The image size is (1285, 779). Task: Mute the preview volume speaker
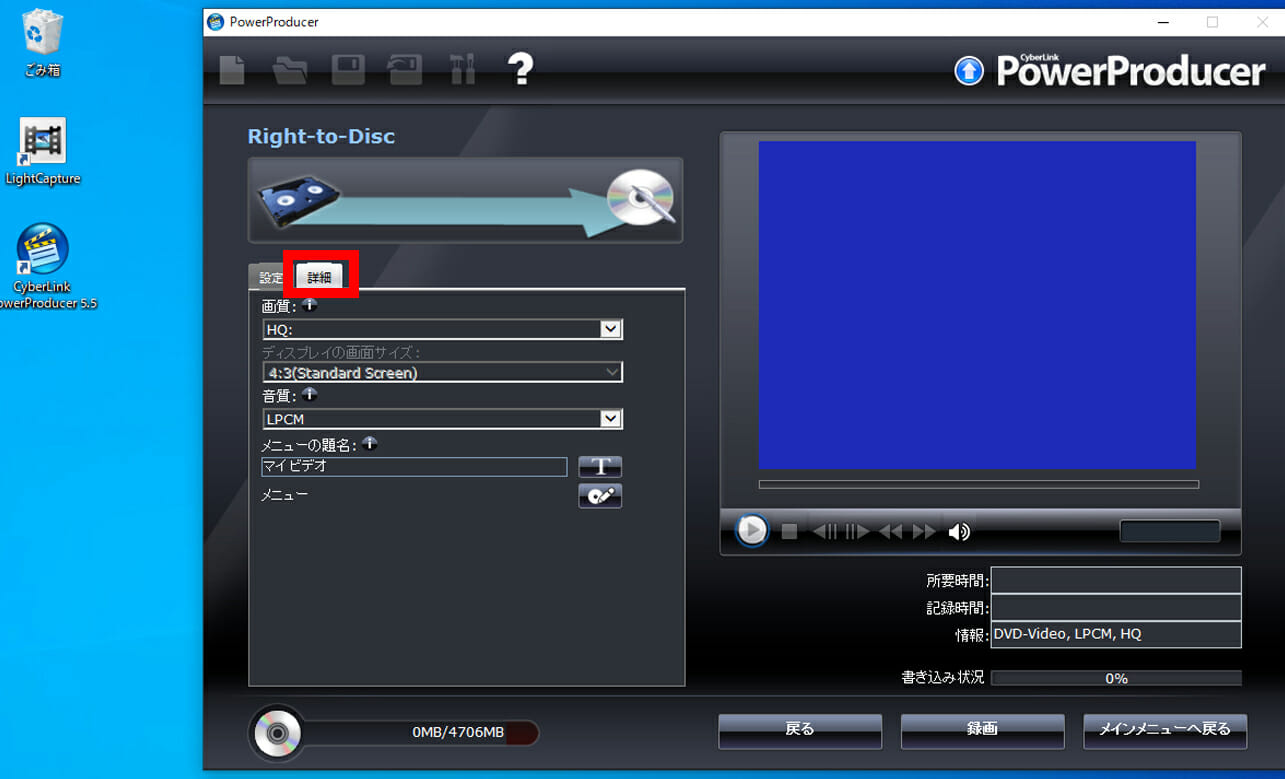point(958,531)
